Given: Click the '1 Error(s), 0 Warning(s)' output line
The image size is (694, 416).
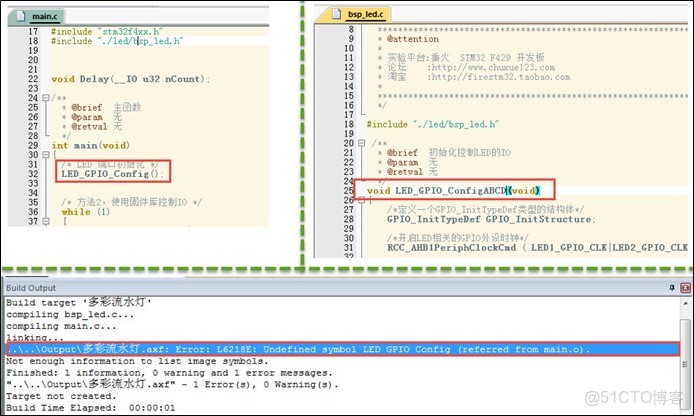Looking at the screenshot, I should pos(172,385).
